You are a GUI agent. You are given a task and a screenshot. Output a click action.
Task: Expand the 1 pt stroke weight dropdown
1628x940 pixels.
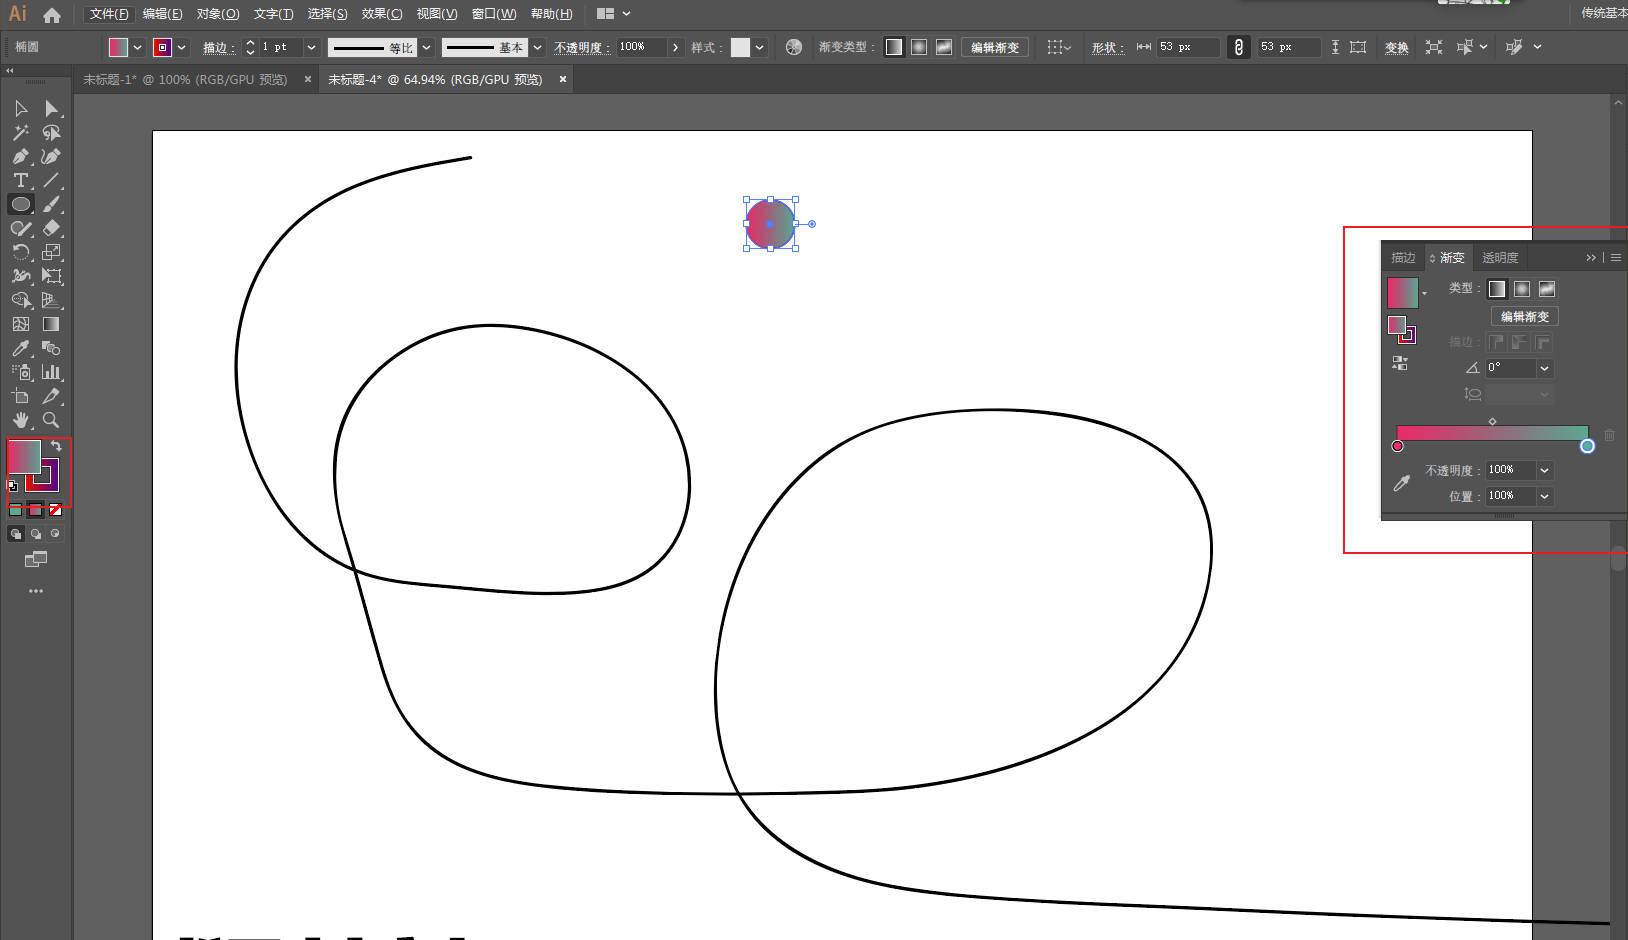[x=311, y=47]
